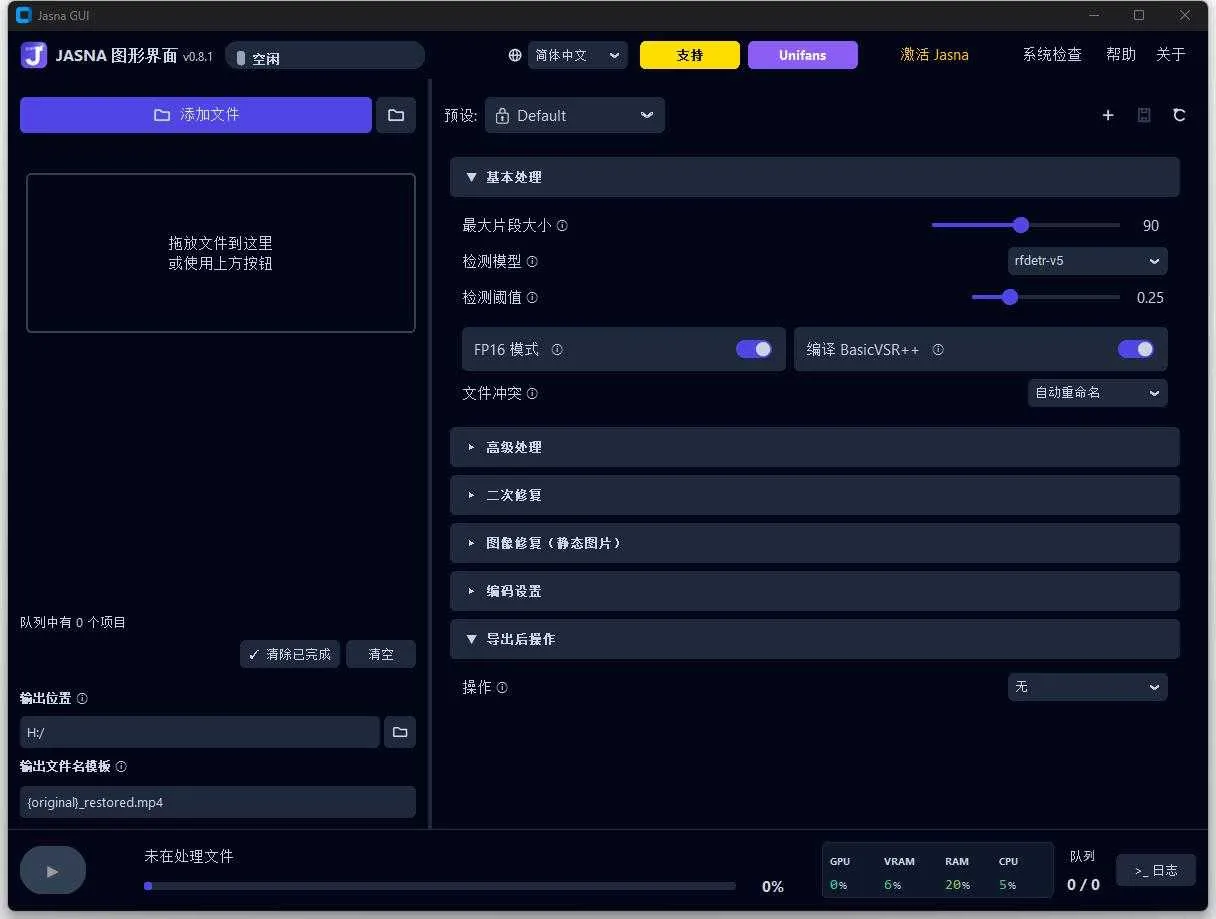1216x919 pixels.
Task: Click the 空闲 status indicator
Action: [x=325, y=56]
